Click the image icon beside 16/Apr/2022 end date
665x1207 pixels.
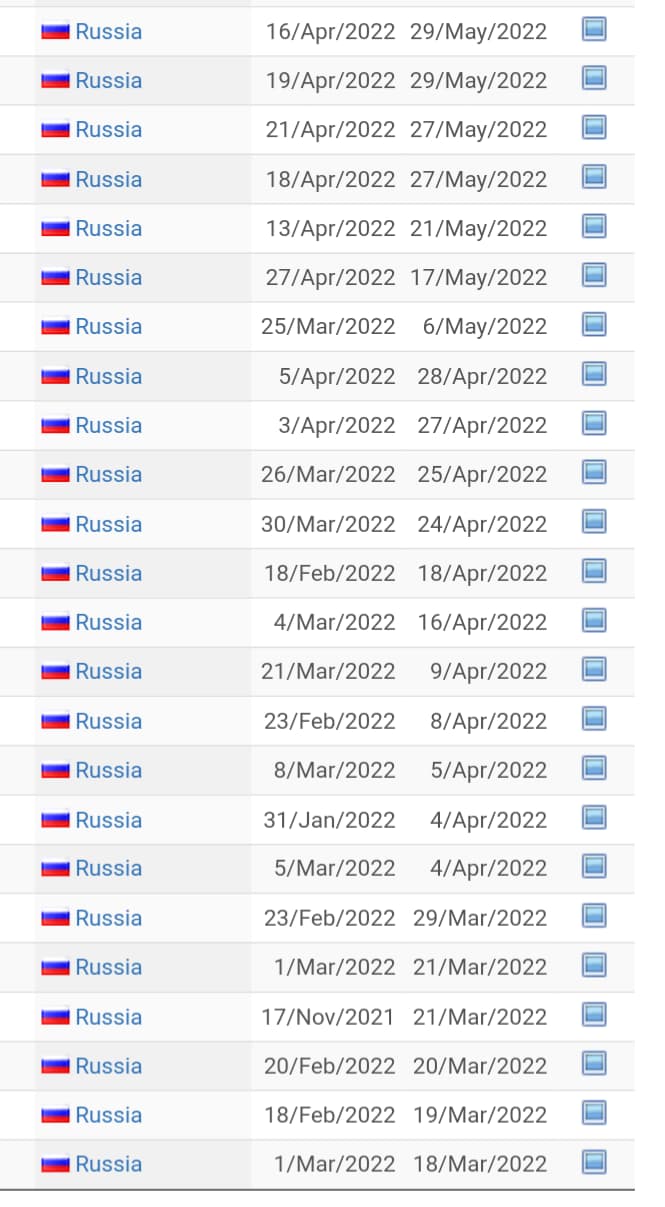[x=594, y=621]
